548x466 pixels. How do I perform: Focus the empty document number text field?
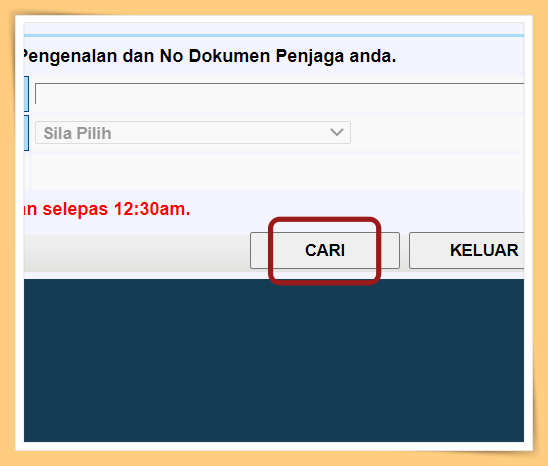point(280,94)
